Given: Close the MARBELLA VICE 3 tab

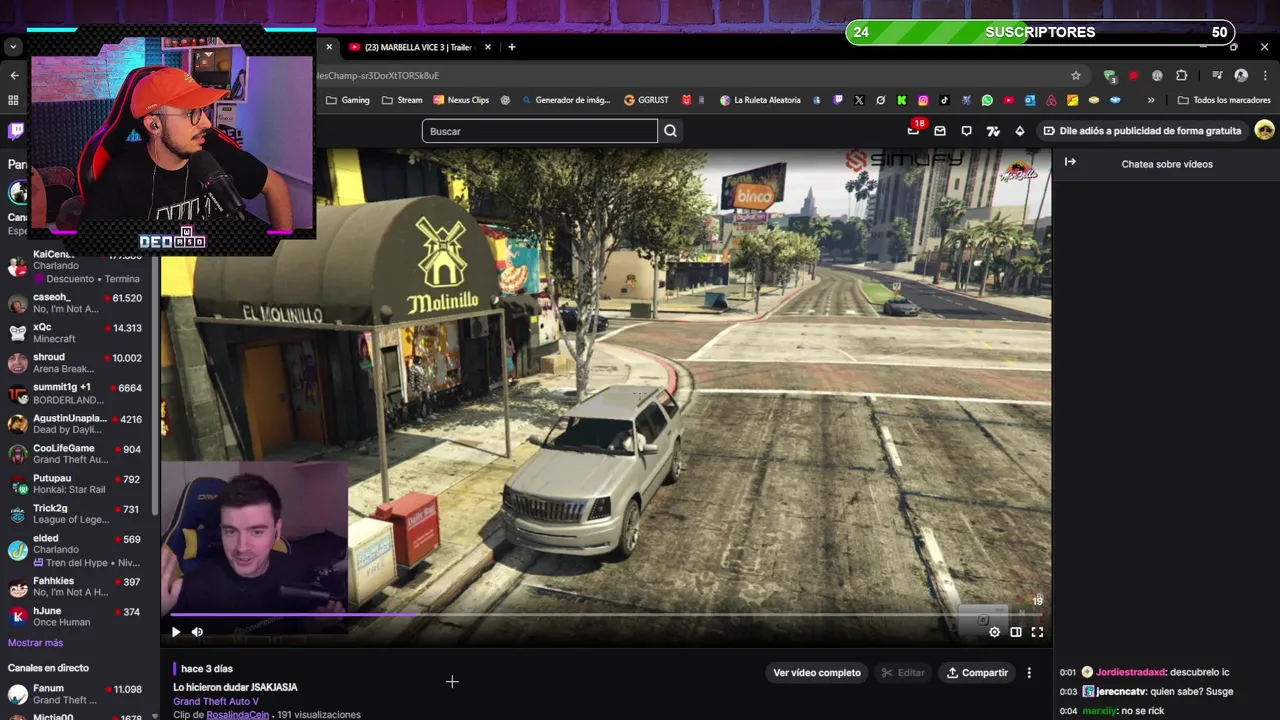Looking at the screenshot, I should (488, 47).
